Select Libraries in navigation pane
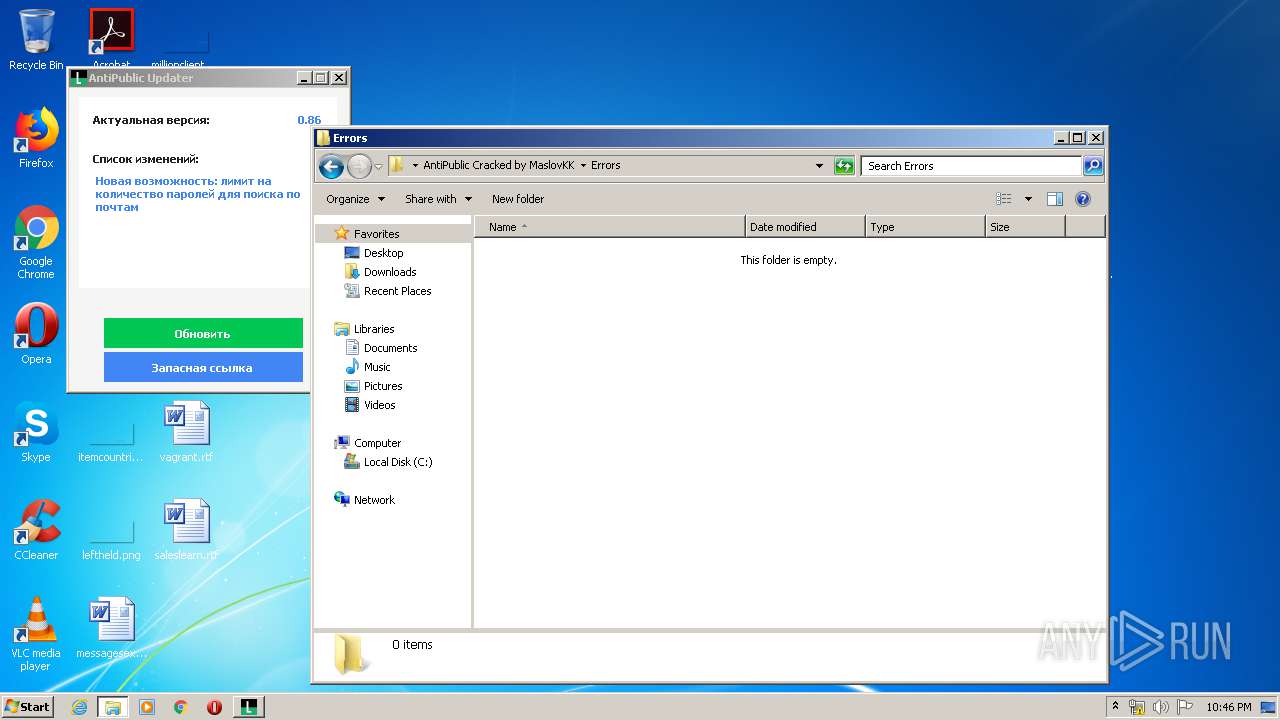This screenshot has width=1280, height=720. pos(374,329)
